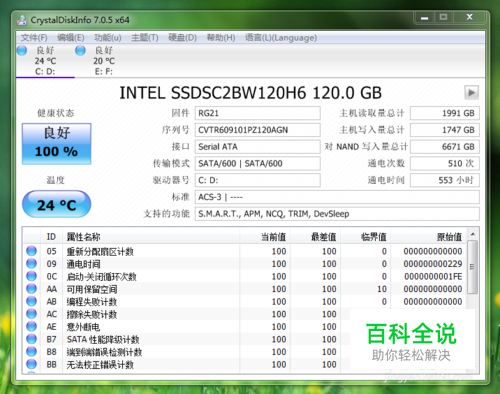Select the C: D: disk tab

[45, 61]
